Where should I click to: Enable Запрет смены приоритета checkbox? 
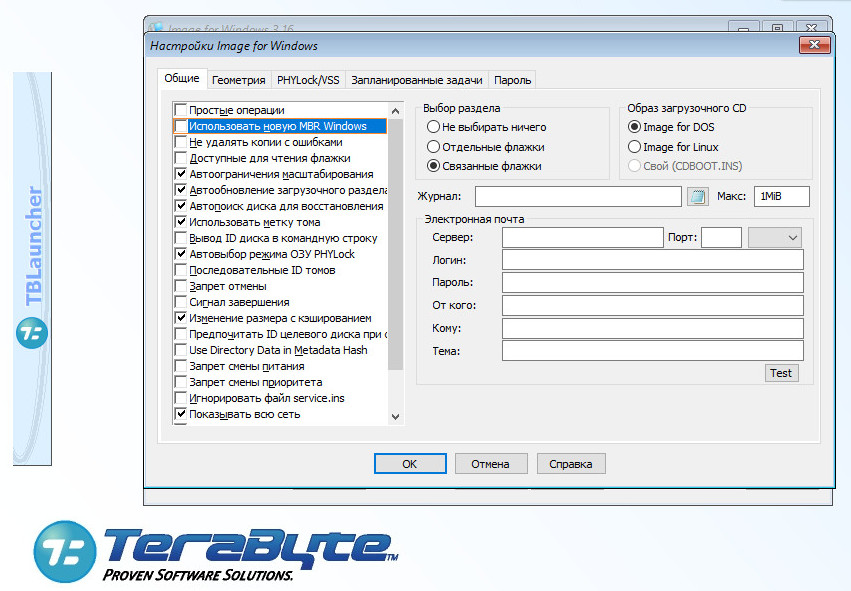(181, 383)
